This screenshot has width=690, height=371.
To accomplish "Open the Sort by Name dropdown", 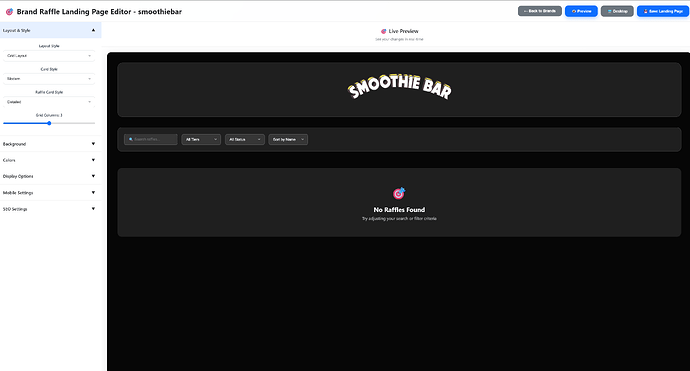I will pos(288,140).
